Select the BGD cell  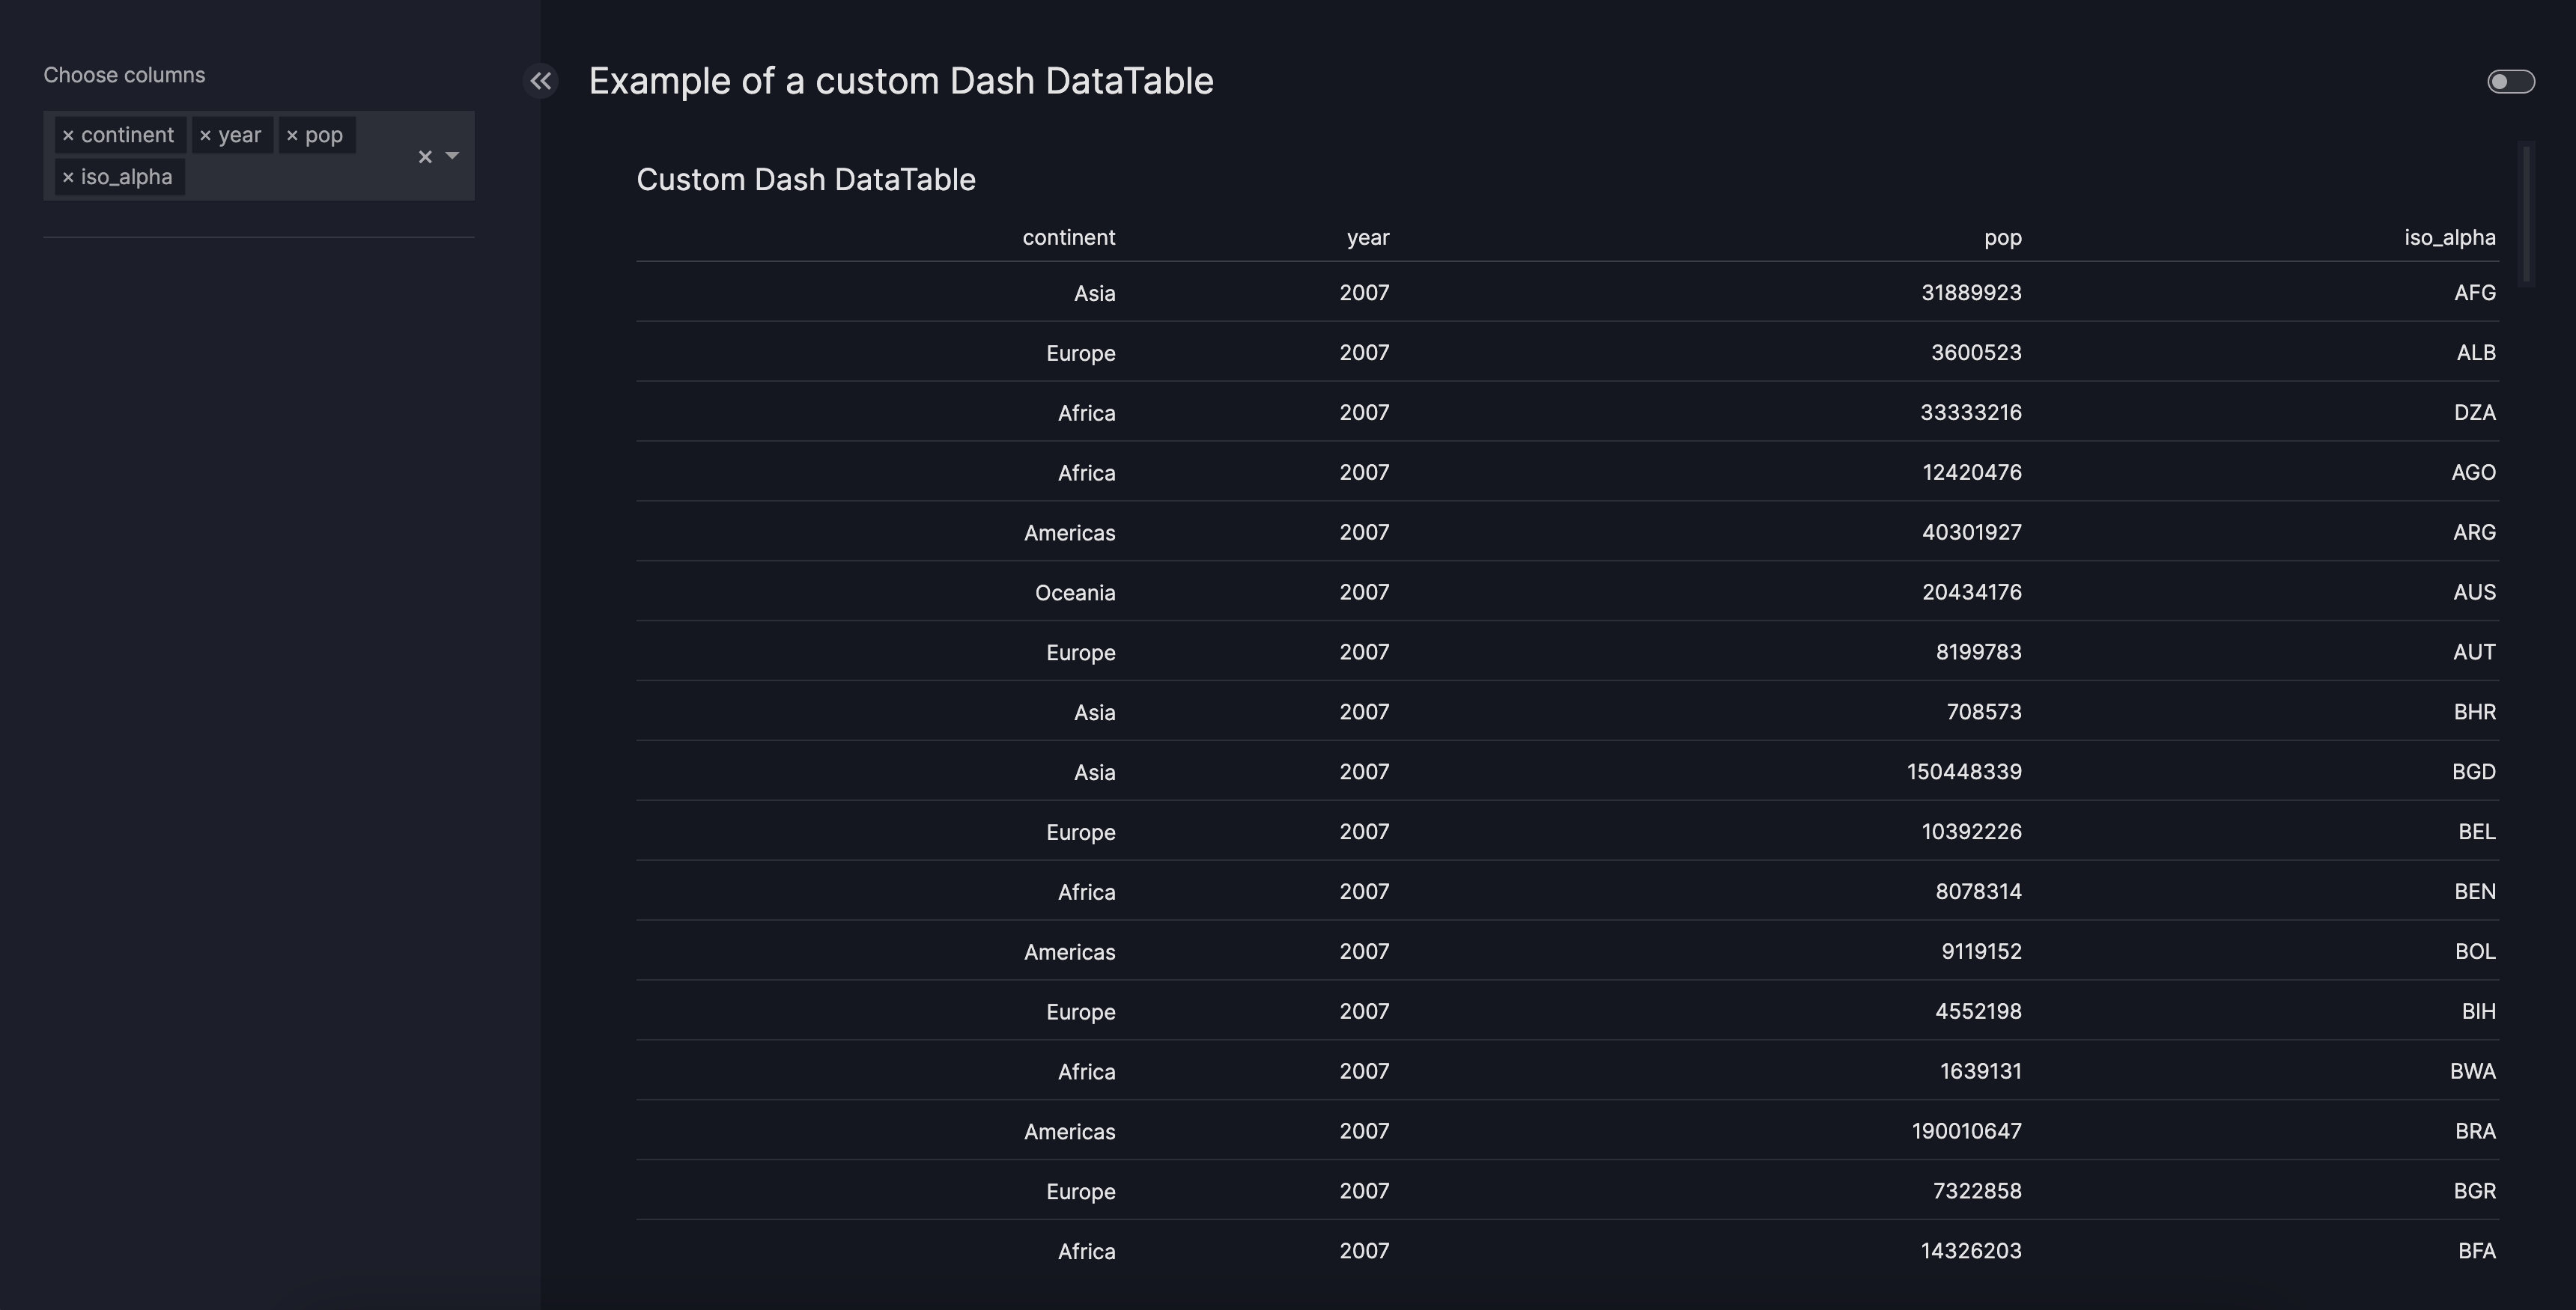coord(2473,772)
